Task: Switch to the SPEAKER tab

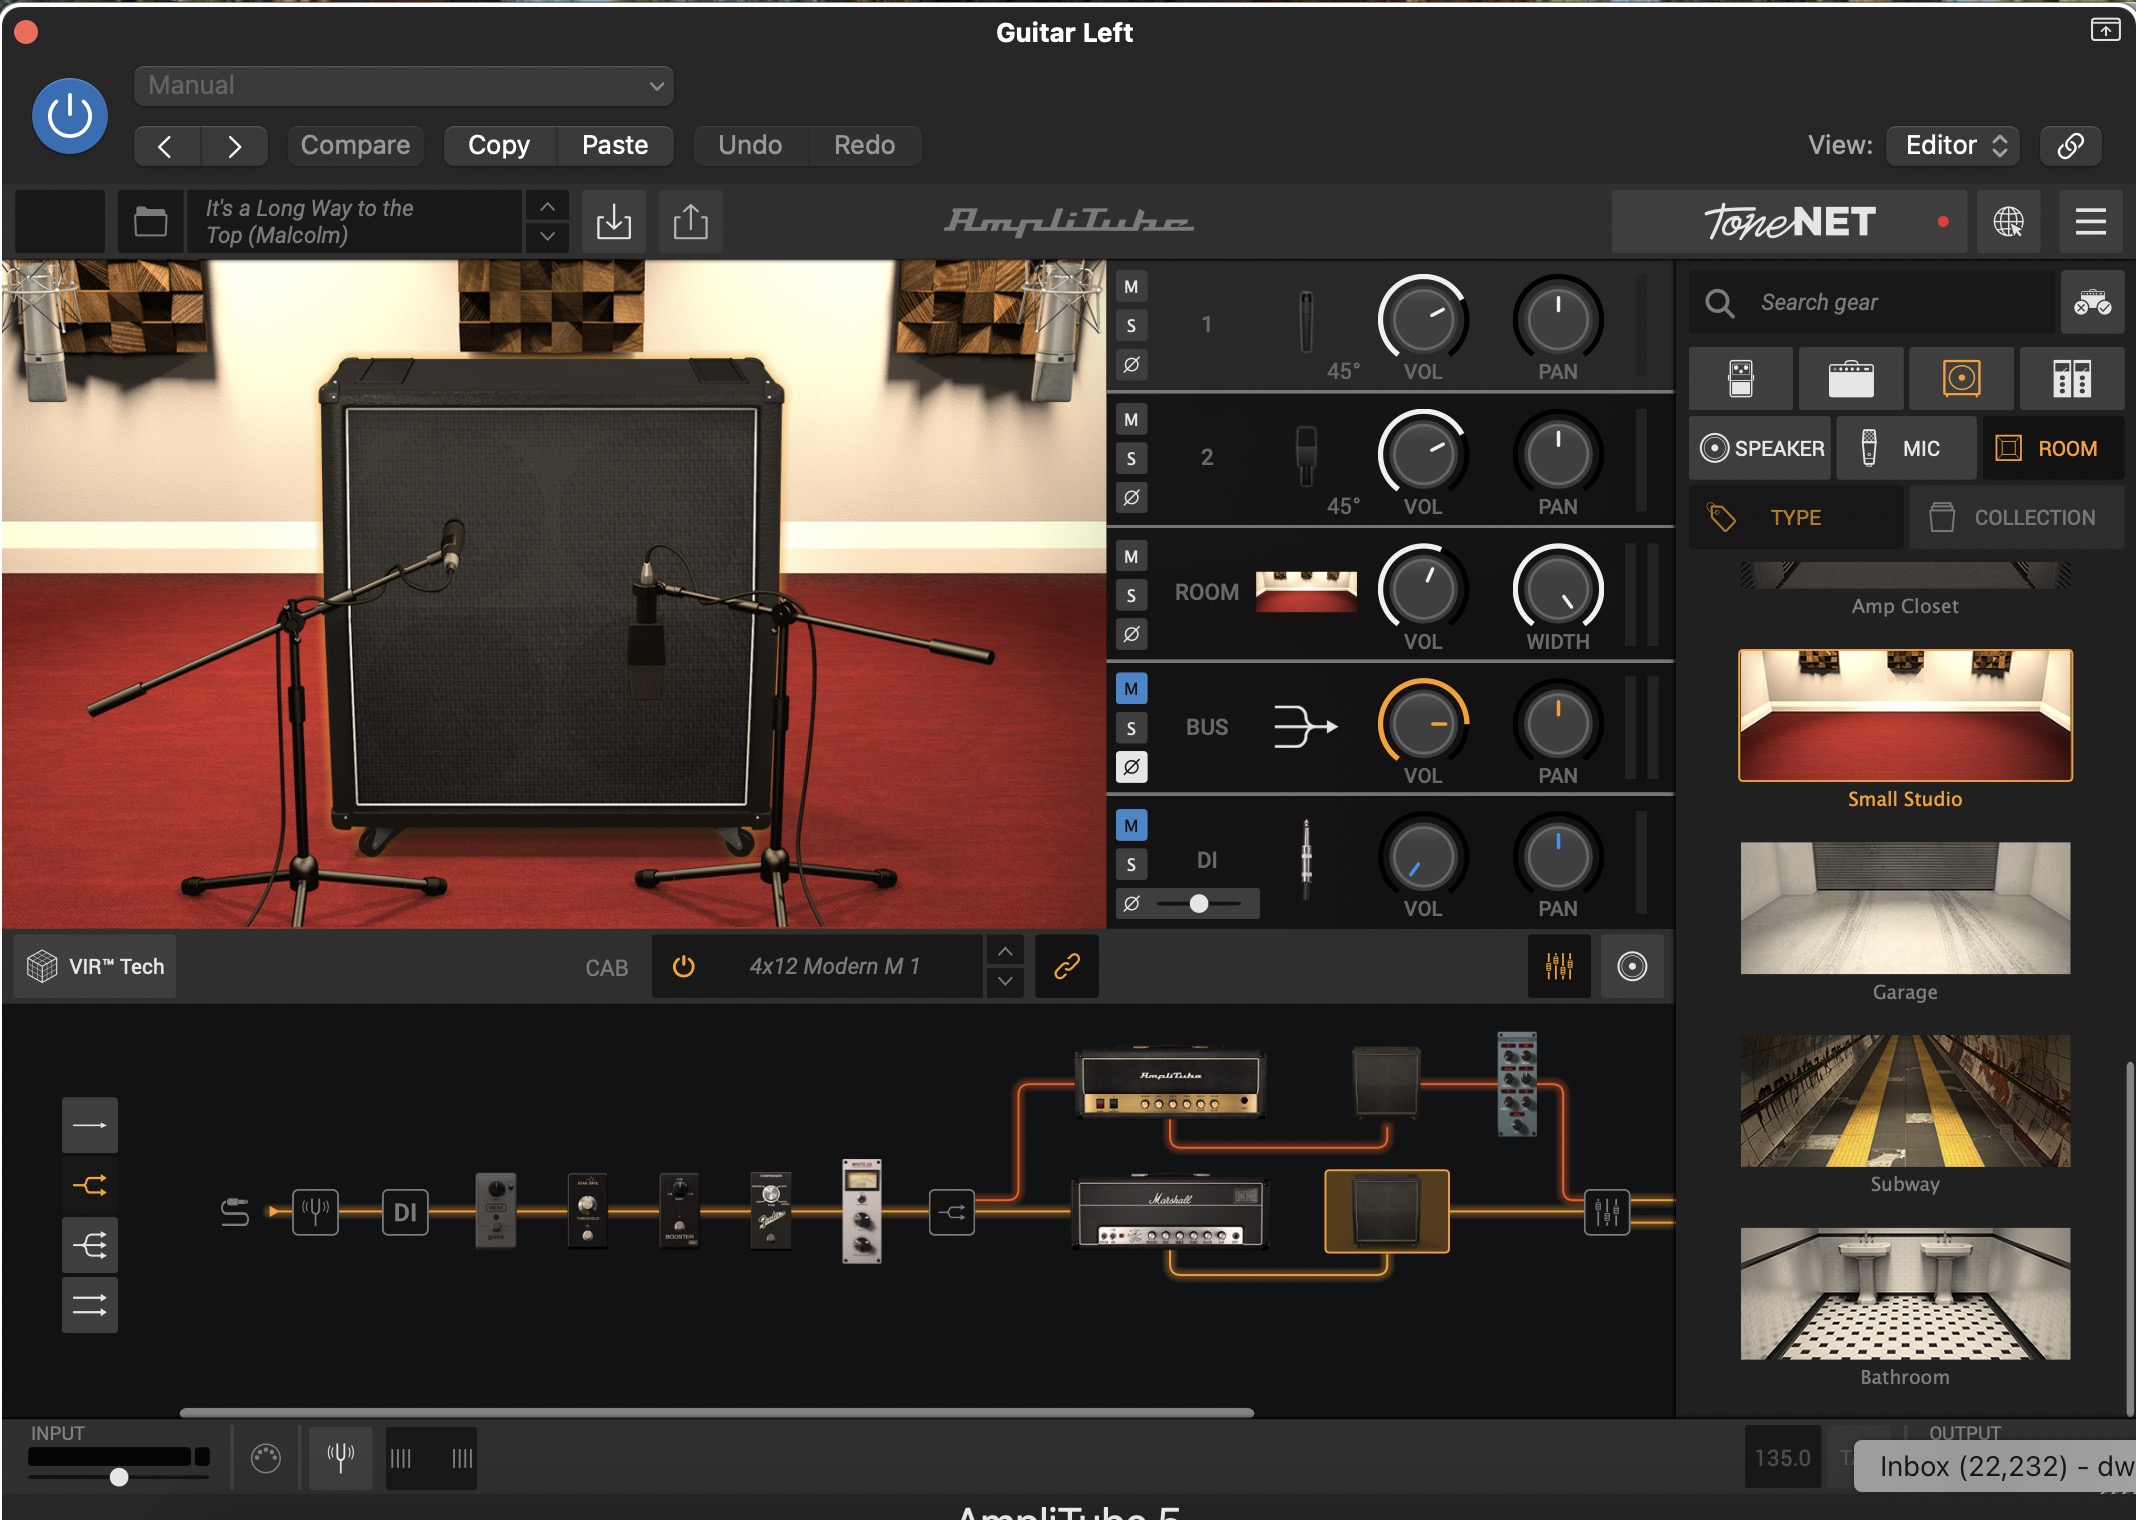Action: pyautogui.click(x=1761, y=449)
